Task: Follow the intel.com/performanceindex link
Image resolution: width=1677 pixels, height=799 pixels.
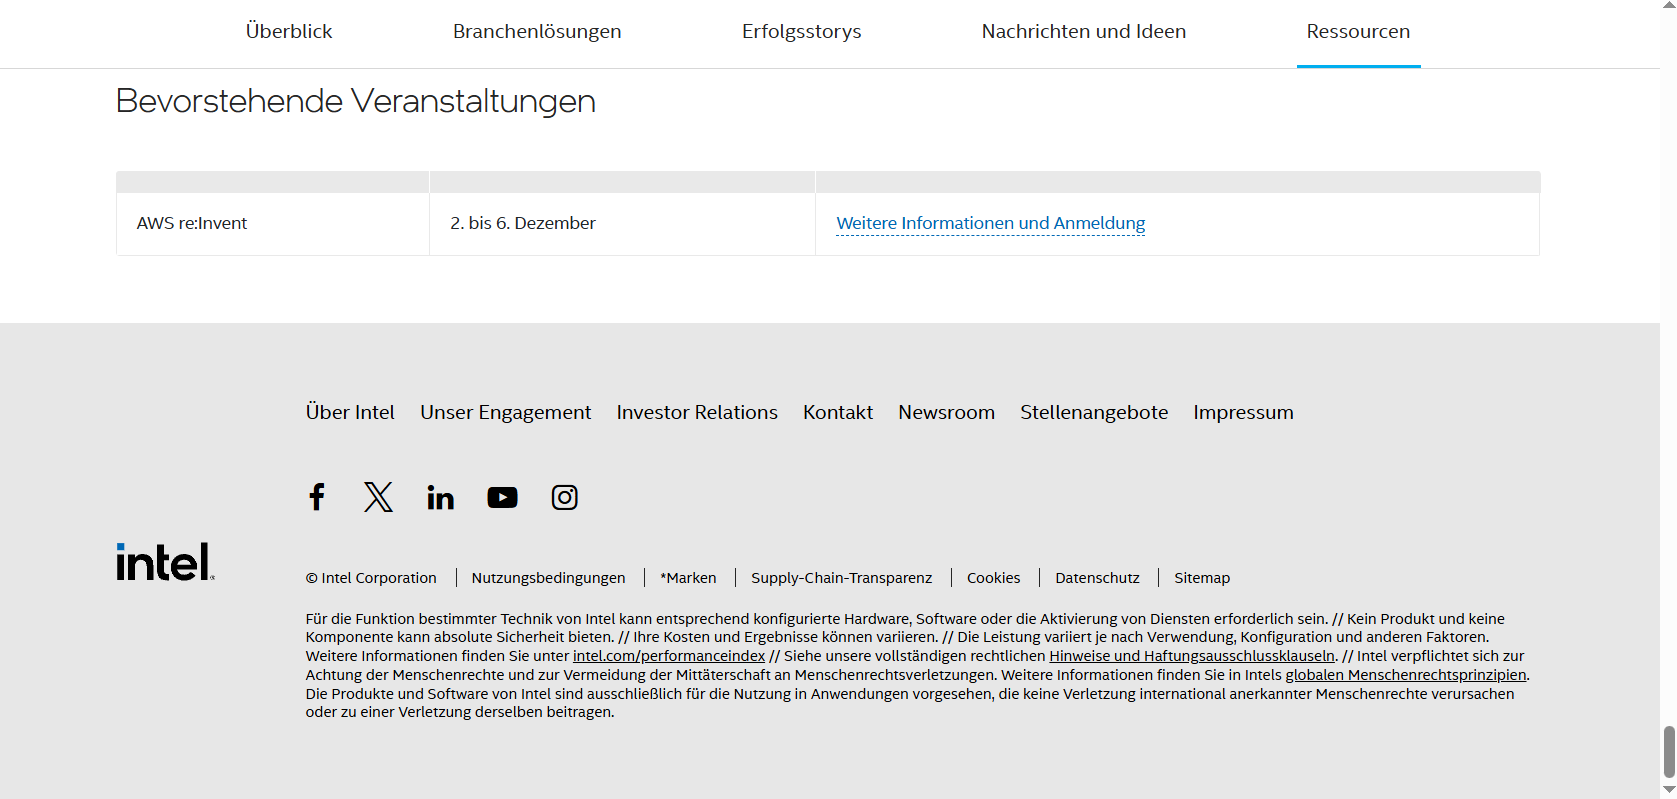Action: (x=669, y=656)
